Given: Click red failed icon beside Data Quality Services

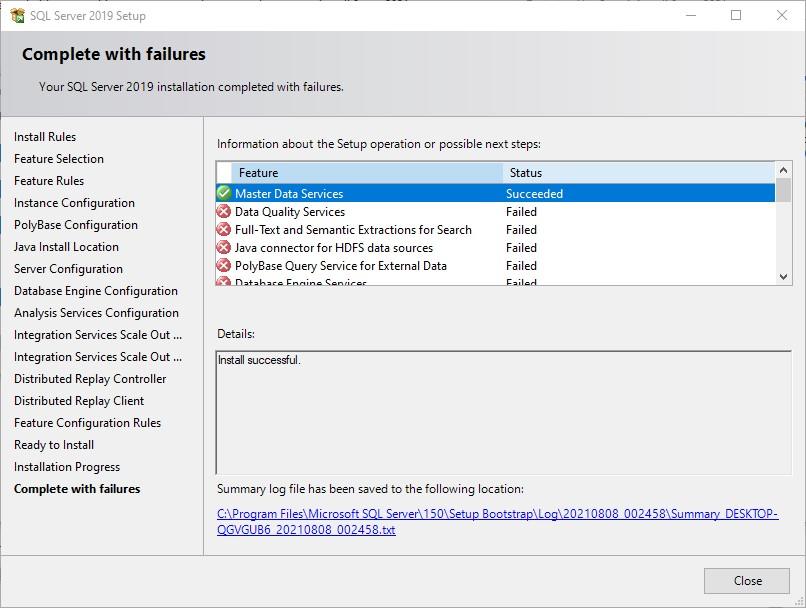Looking at the screenshot, I should [224, 211].
